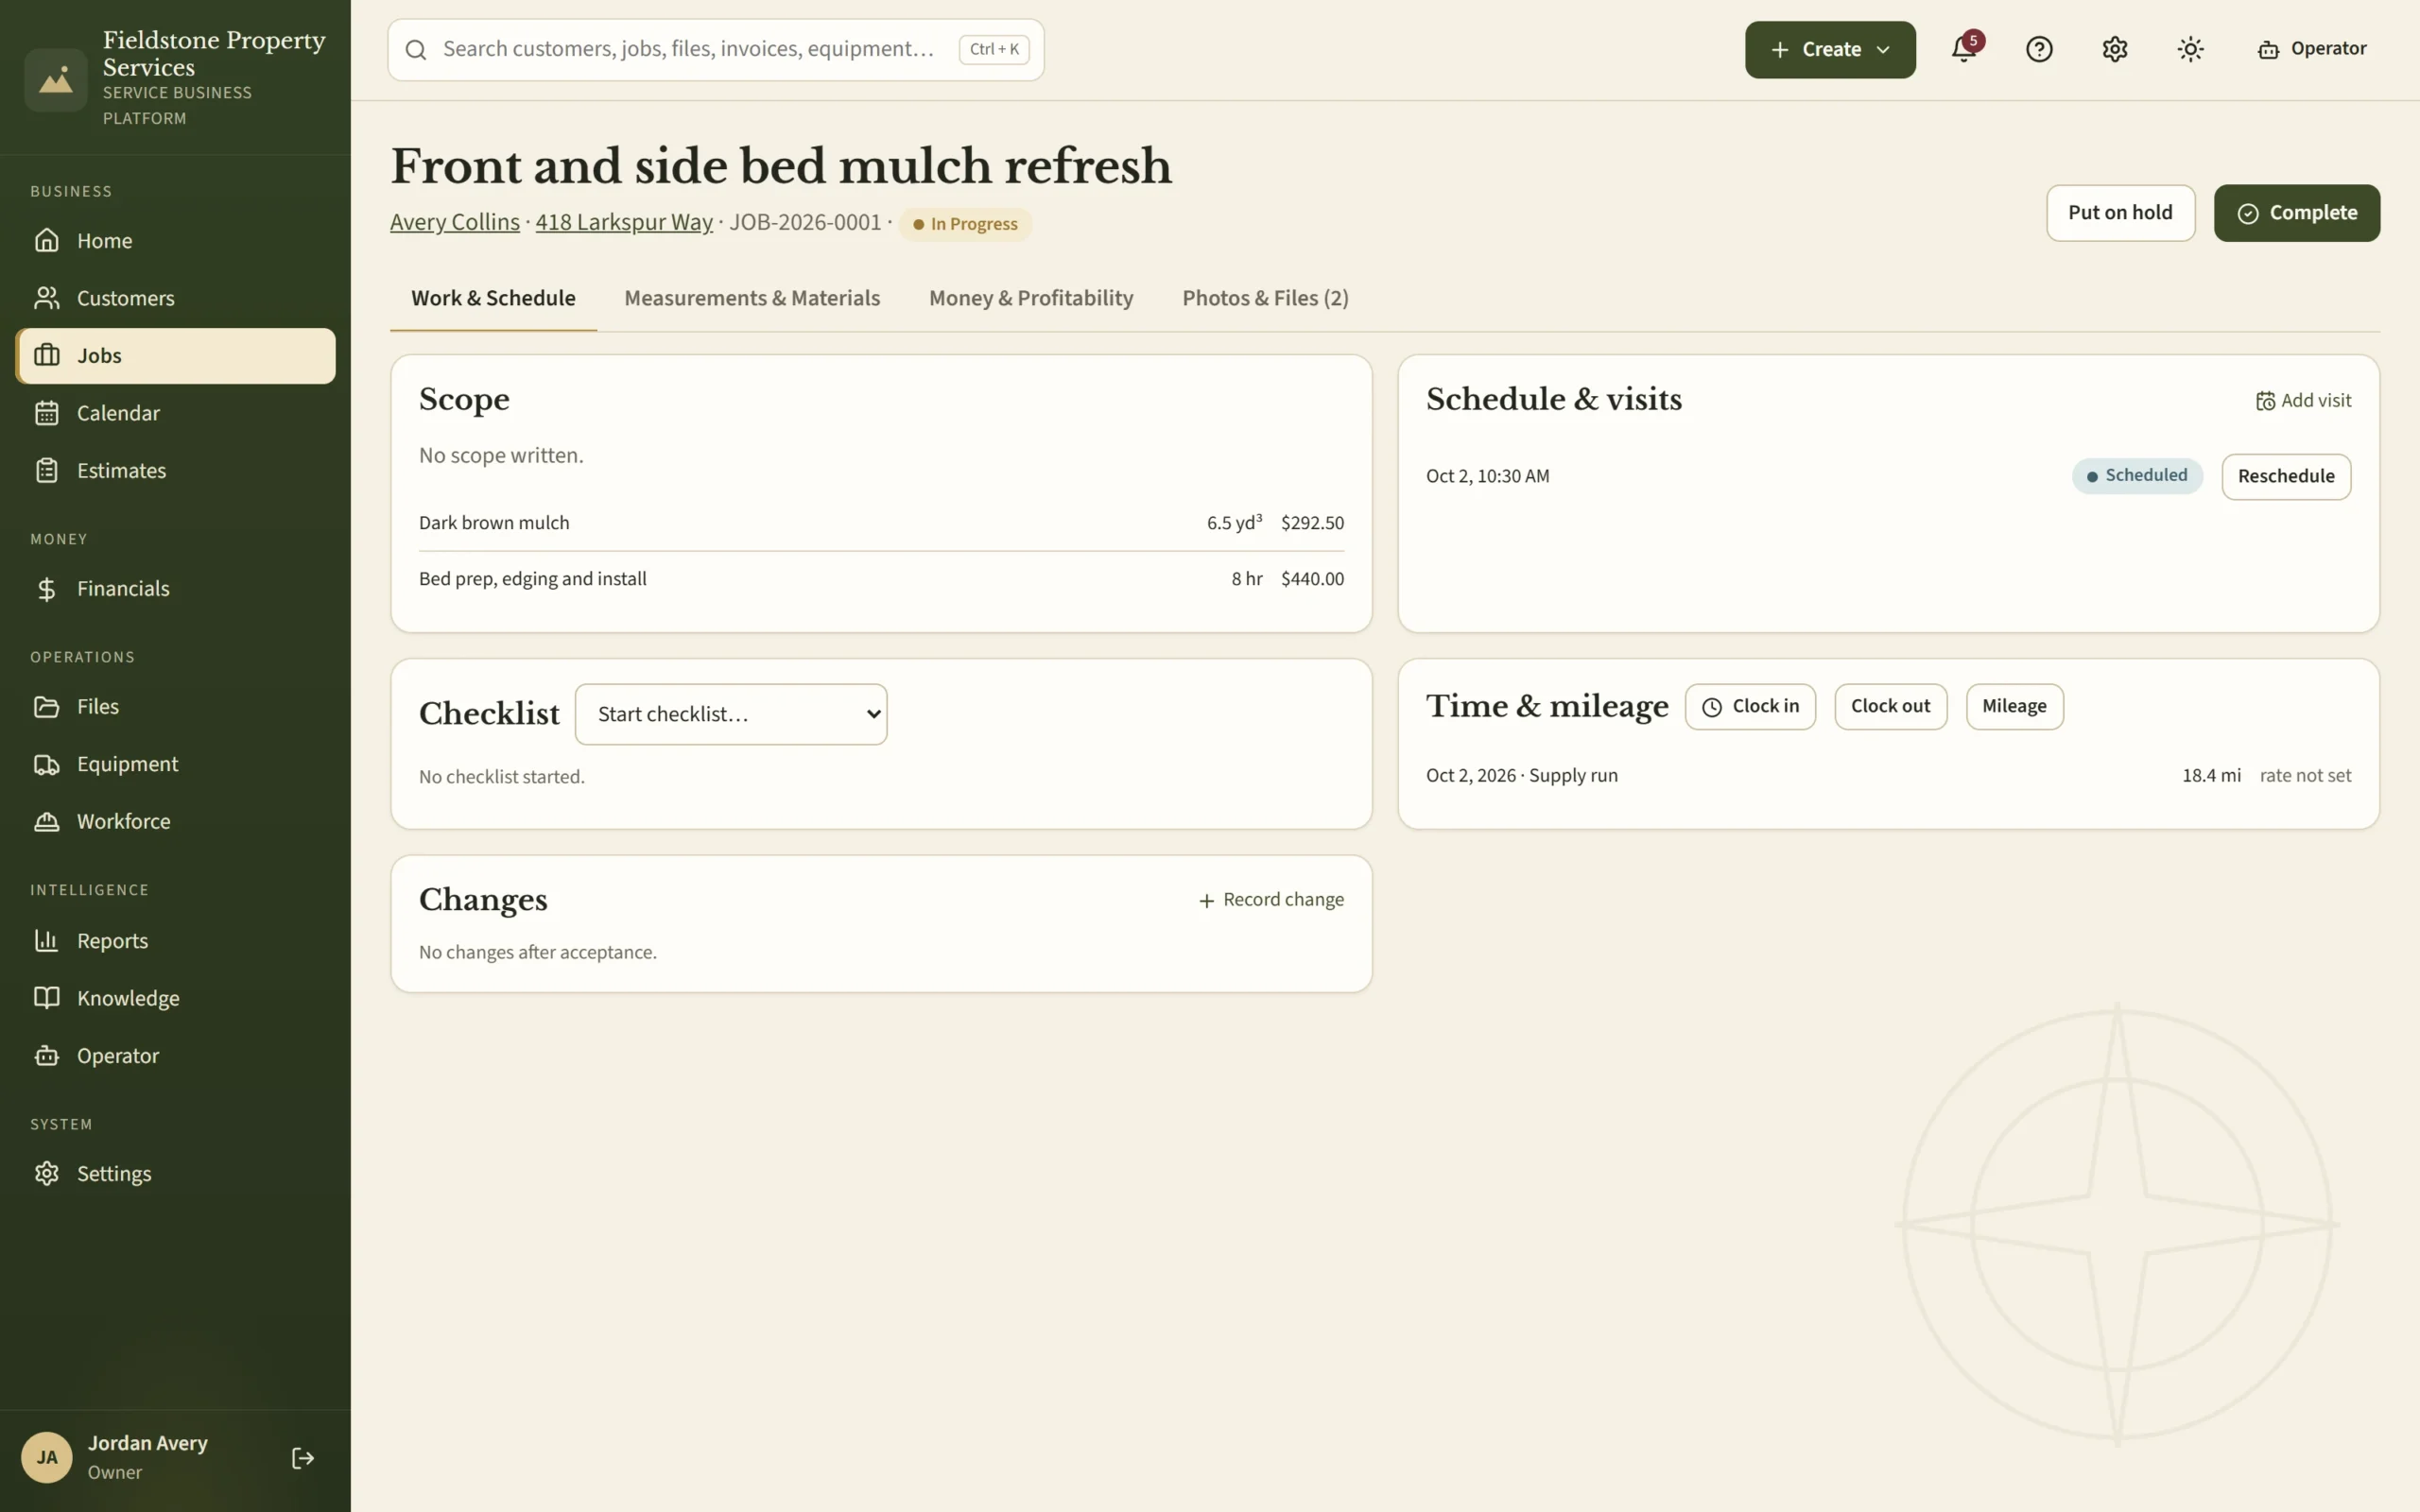Open the Start checklist dropdown
Screen dimensions: 2420x1512
click(731, 714)
